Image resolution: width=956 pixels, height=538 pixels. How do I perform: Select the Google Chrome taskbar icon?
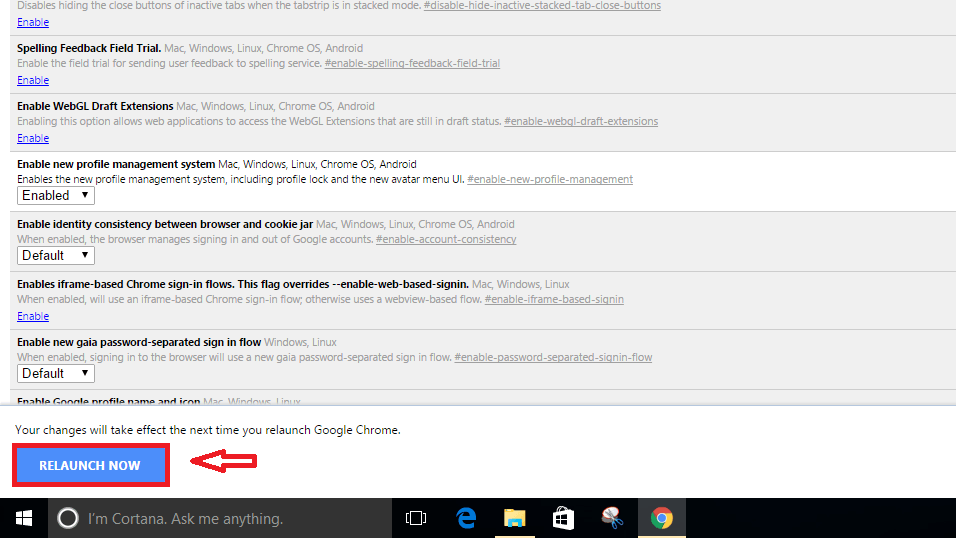click(662, 518)
